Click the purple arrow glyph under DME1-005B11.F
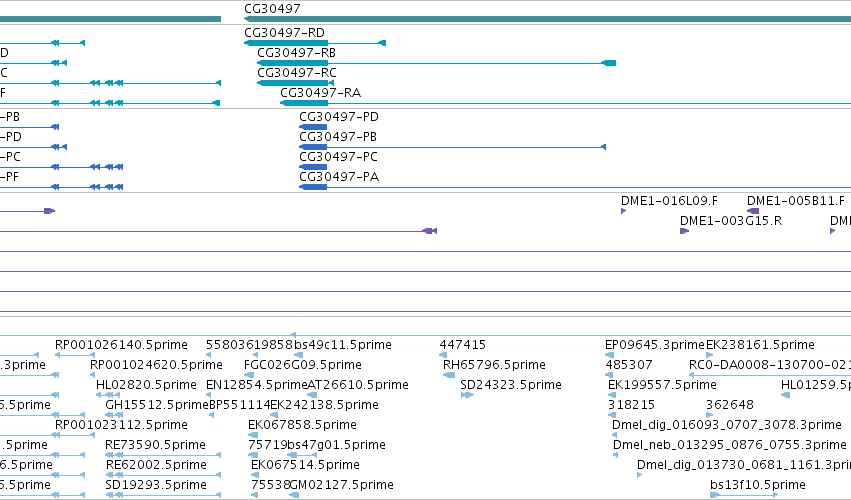Screen dimensions: 851x500 coord(753,211)
